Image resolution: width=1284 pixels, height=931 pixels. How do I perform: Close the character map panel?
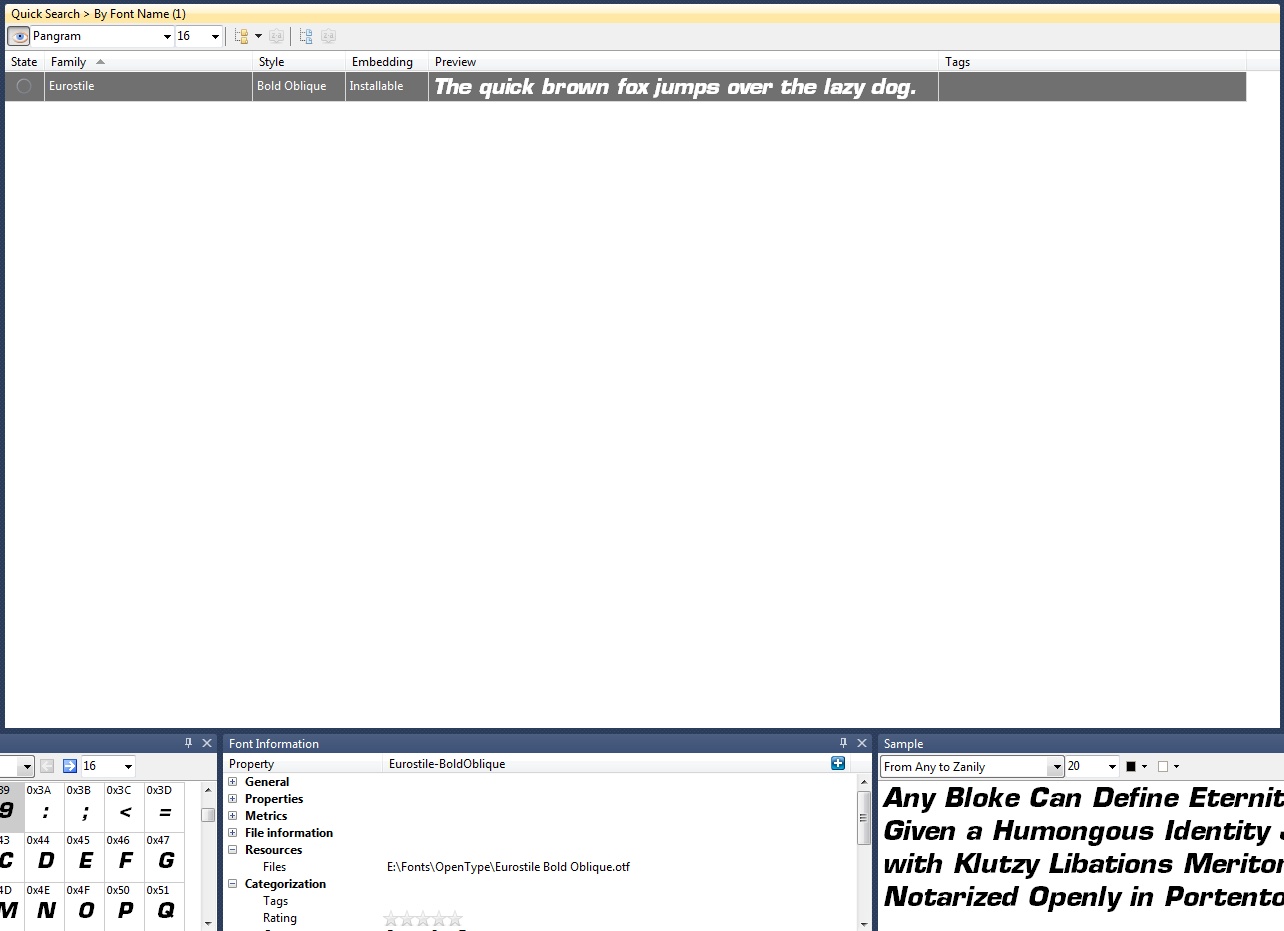[x=207, y=743]
